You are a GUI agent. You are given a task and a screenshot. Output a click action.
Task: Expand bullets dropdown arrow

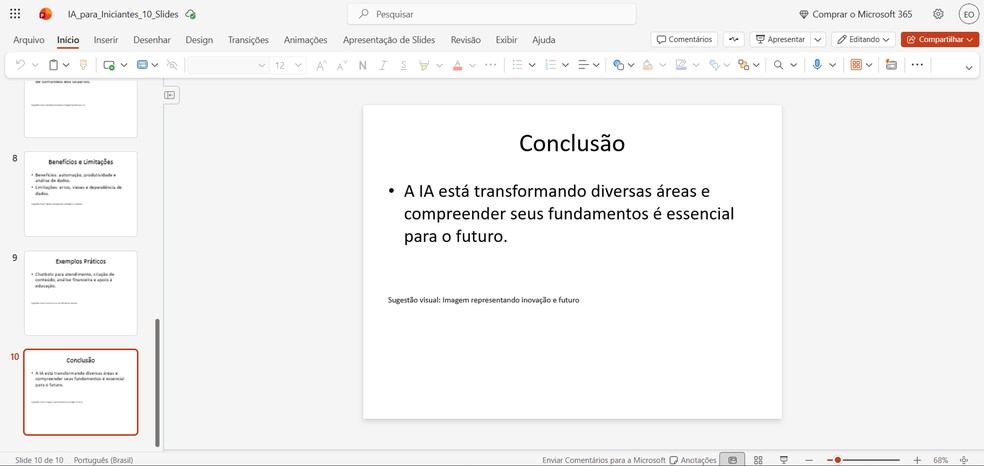(532, 65)
